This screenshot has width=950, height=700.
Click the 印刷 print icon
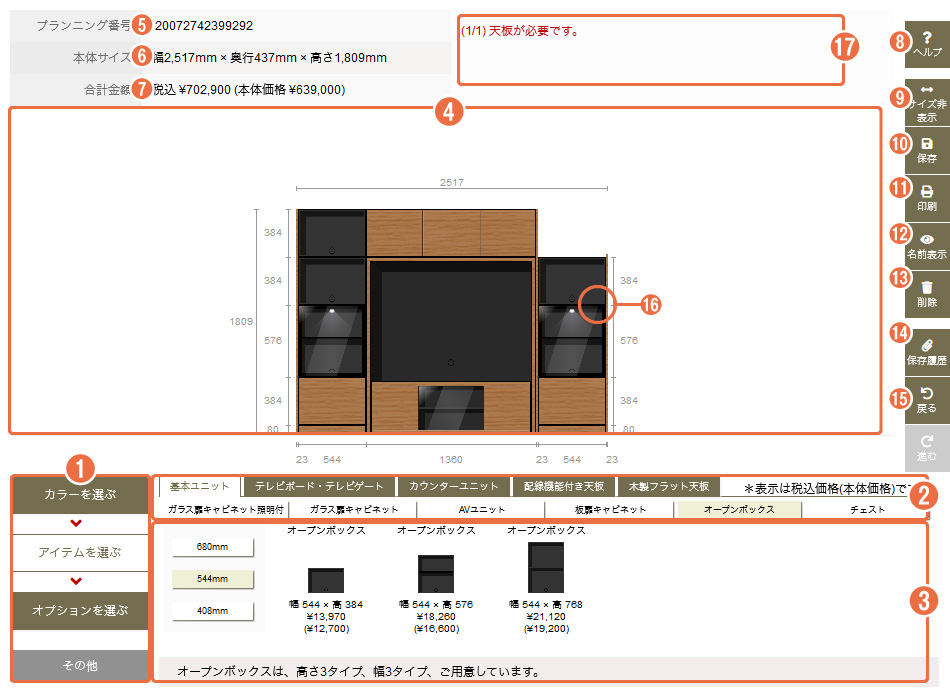tap(927, 198)
